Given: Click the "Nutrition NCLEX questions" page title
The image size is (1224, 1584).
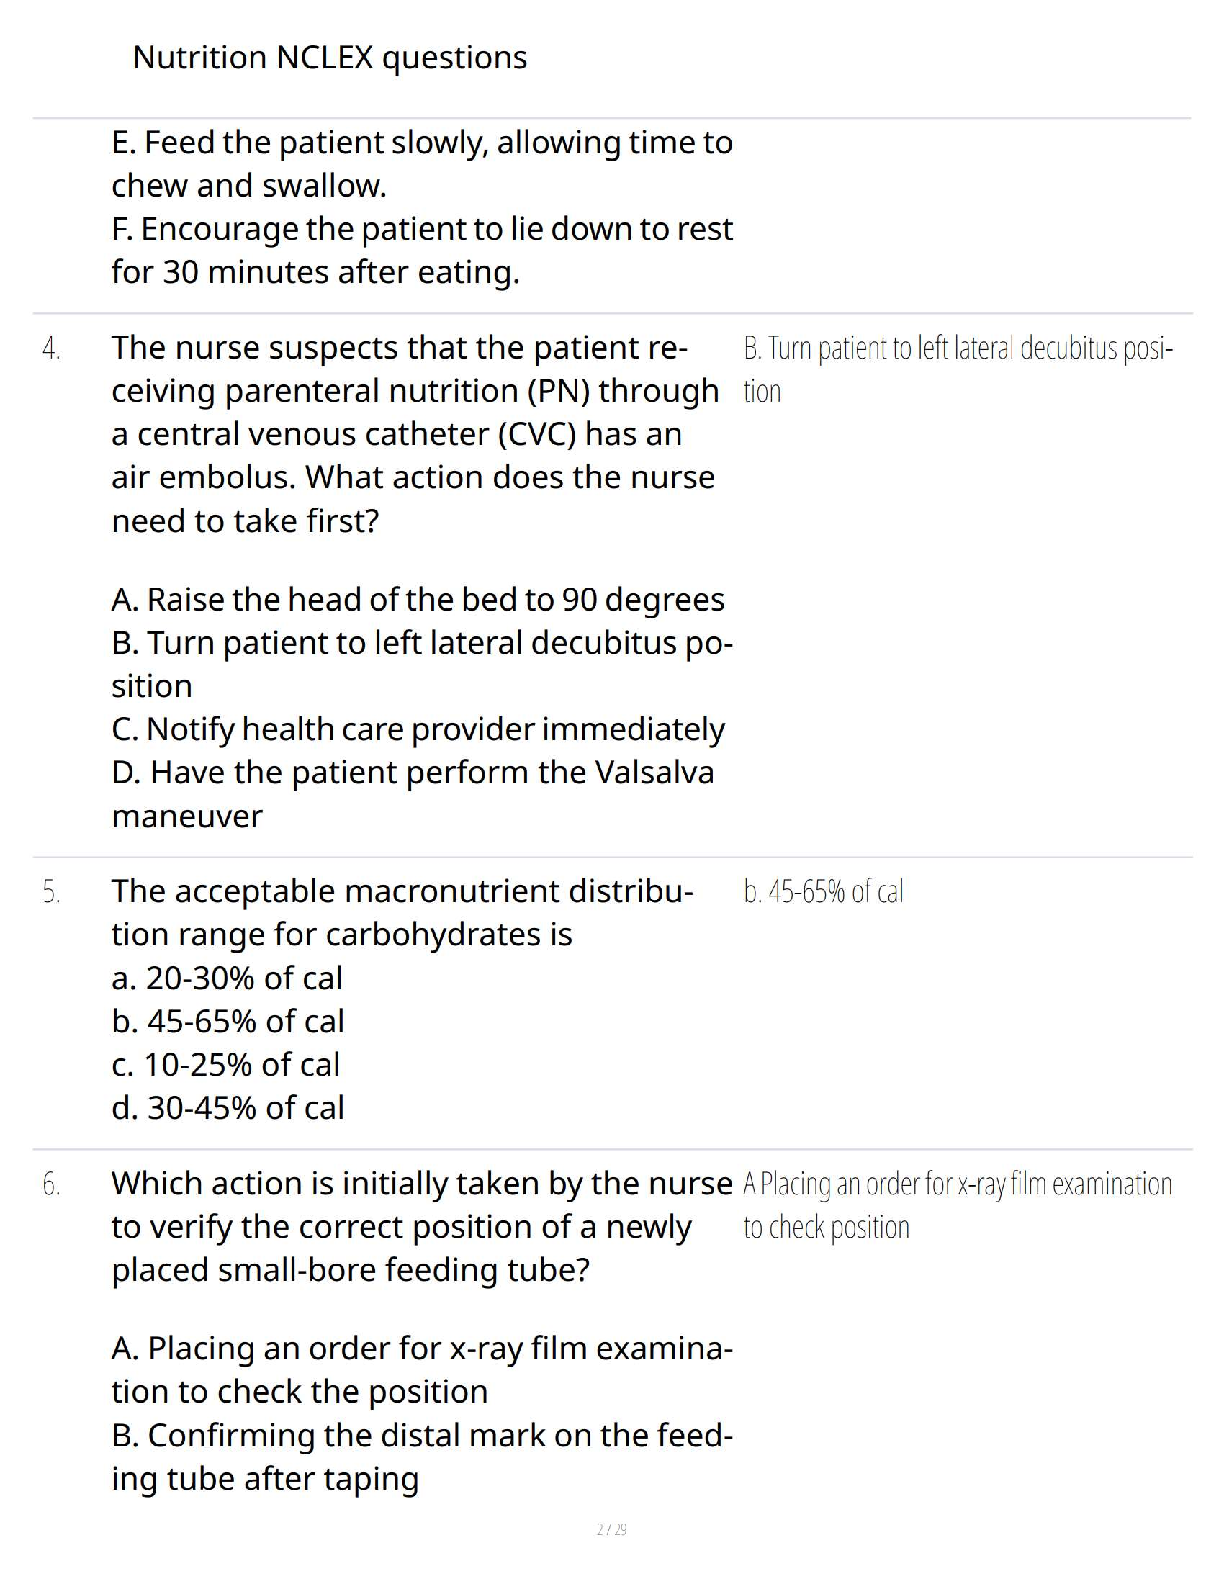Looking at the screenshot, I should (329, 58).
